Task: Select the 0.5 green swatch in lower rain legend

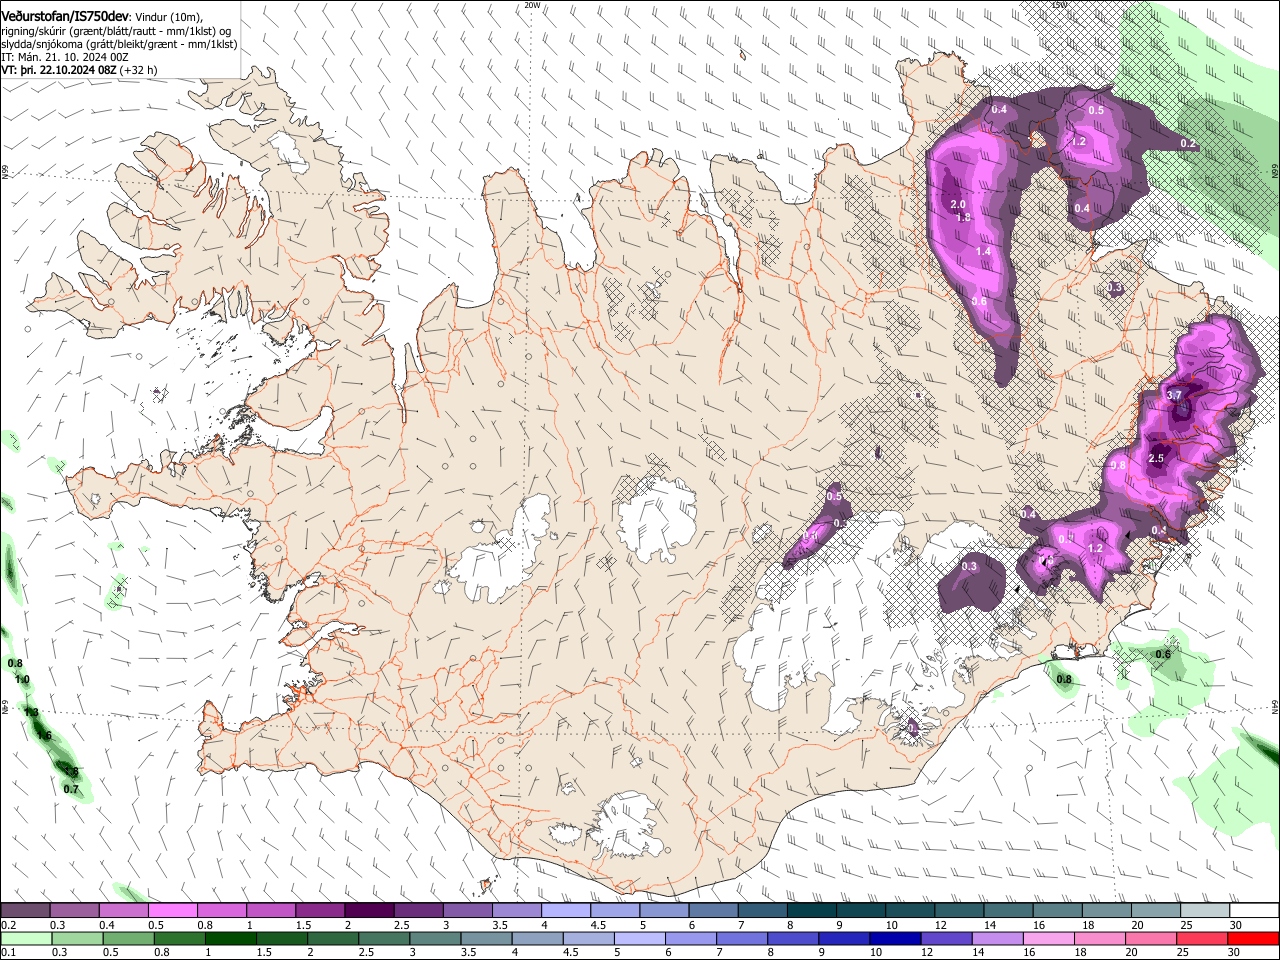Action: 128,938
